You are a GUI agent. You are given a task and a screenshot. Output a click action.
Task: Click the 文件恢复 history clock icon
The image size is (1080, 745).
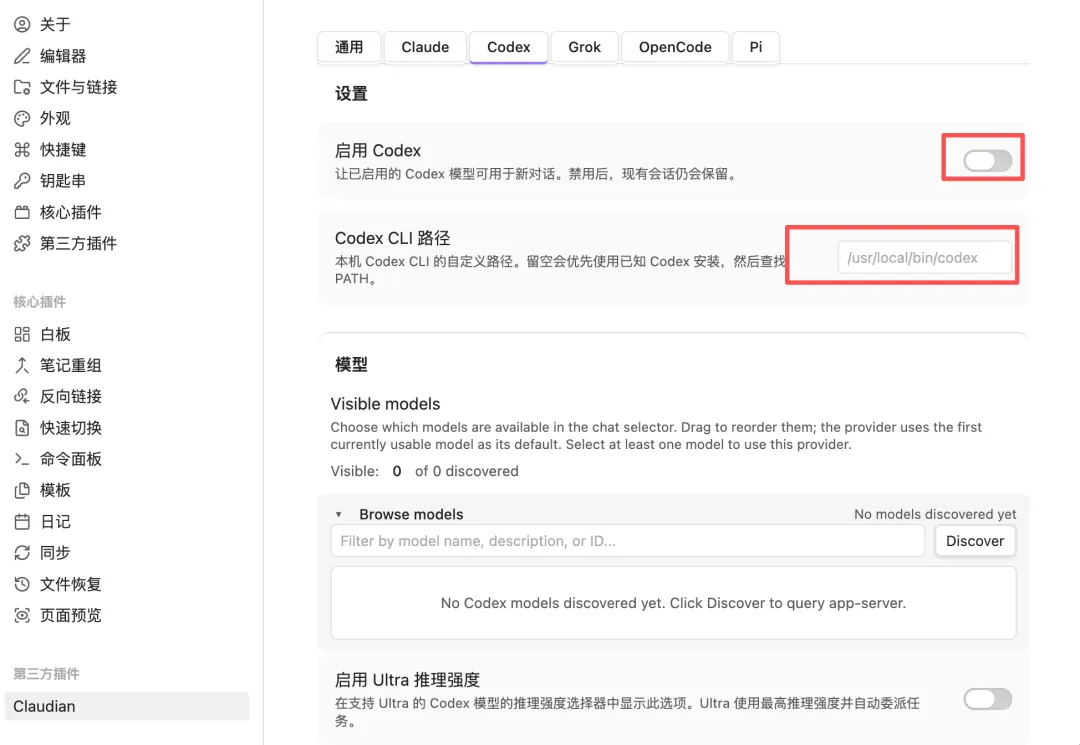tap(22, 585)
